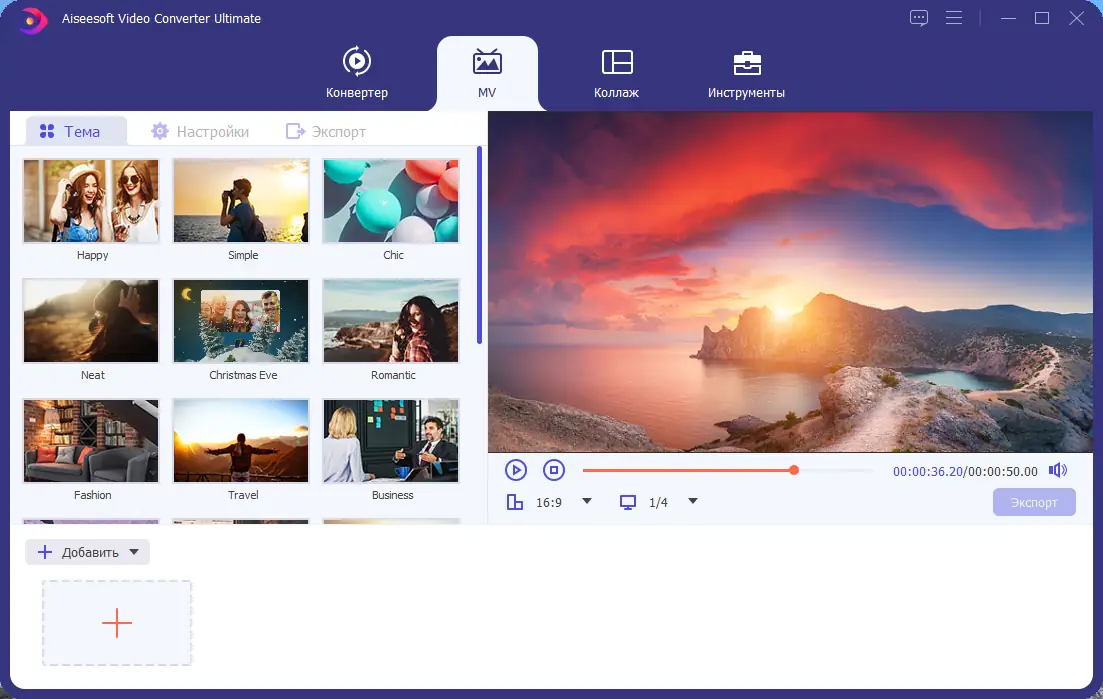The width and height of the screenshot is (1103, 699).
Task: Choose the Fashion theme thumbnail
Action: coord(91,441)
